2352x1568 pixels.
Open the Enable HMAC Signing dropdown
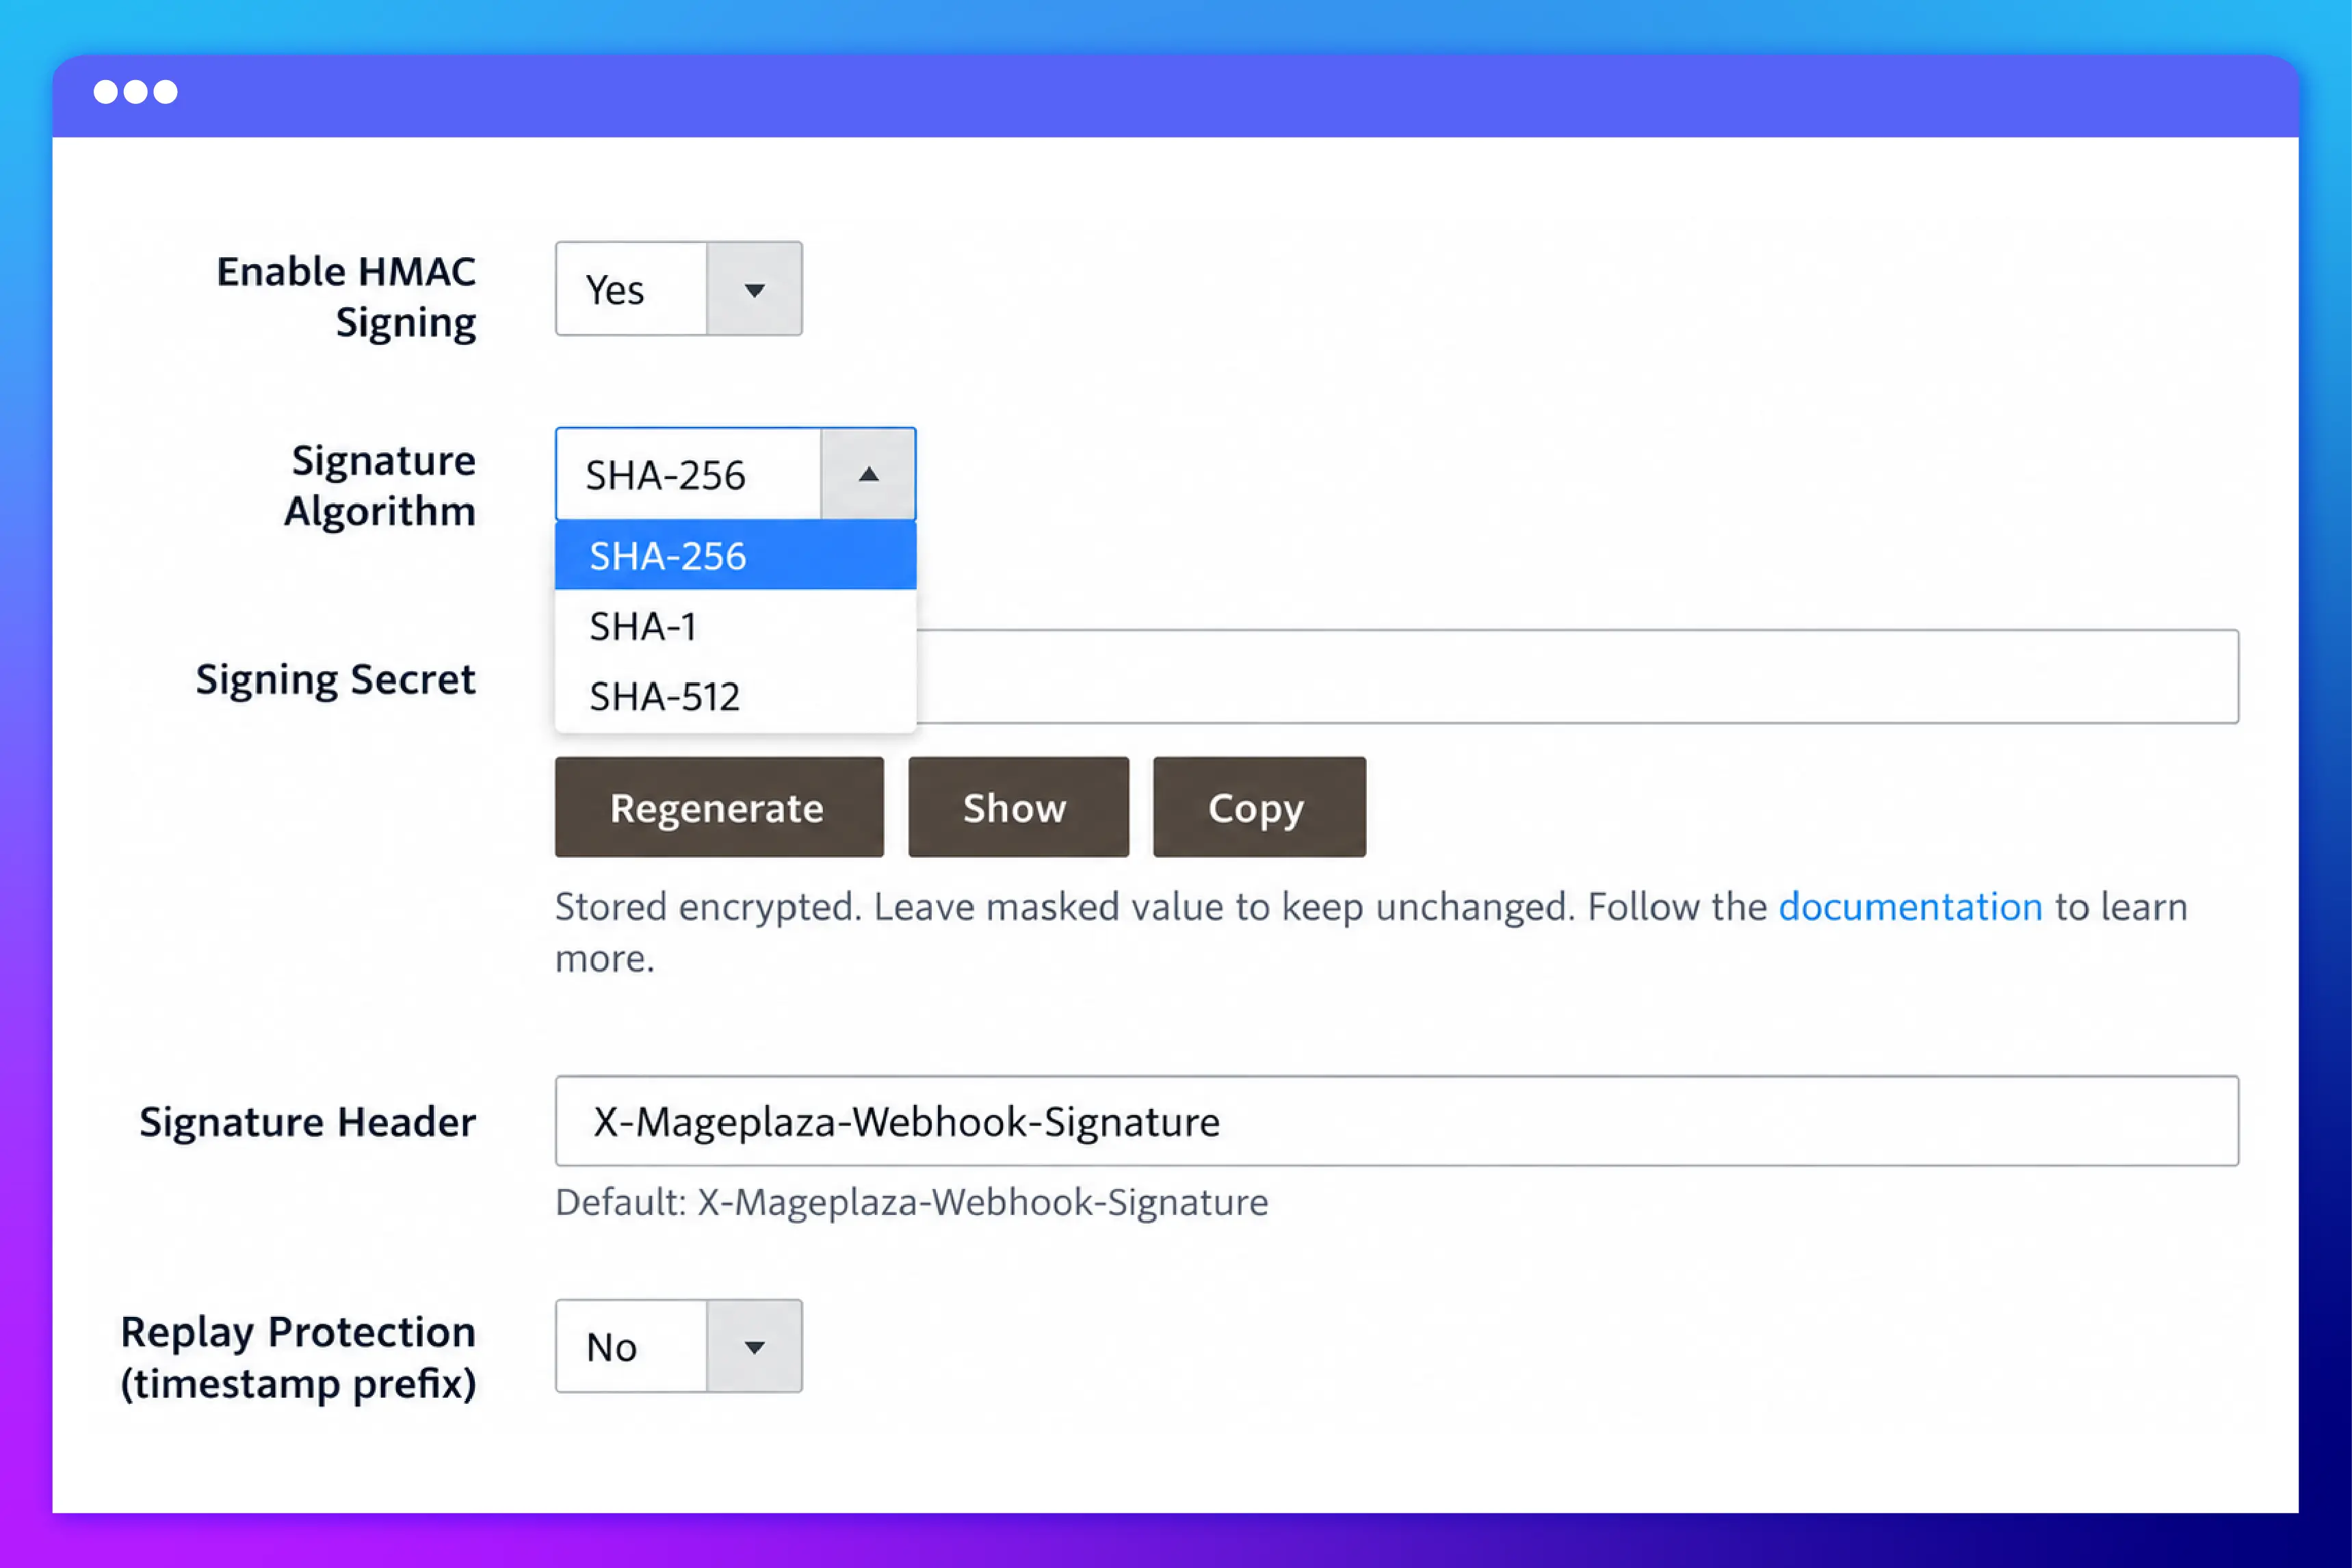(678, 289)
